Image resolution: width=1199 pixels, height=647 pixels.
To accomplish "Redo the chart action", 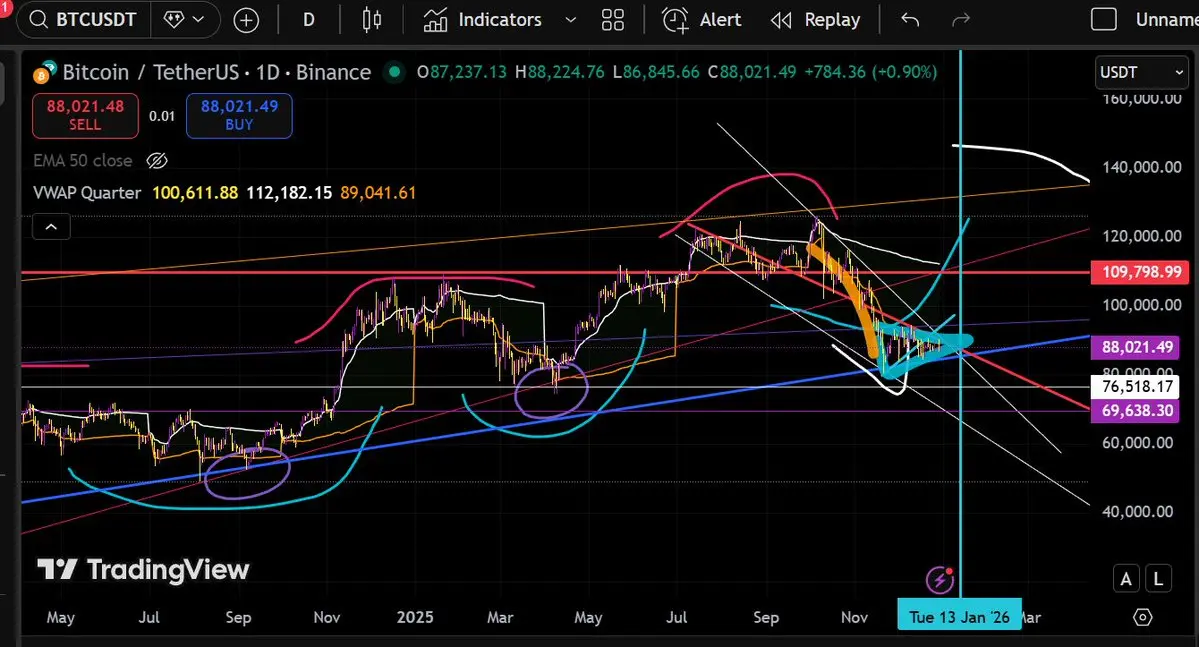I will (x=960, y=20).
